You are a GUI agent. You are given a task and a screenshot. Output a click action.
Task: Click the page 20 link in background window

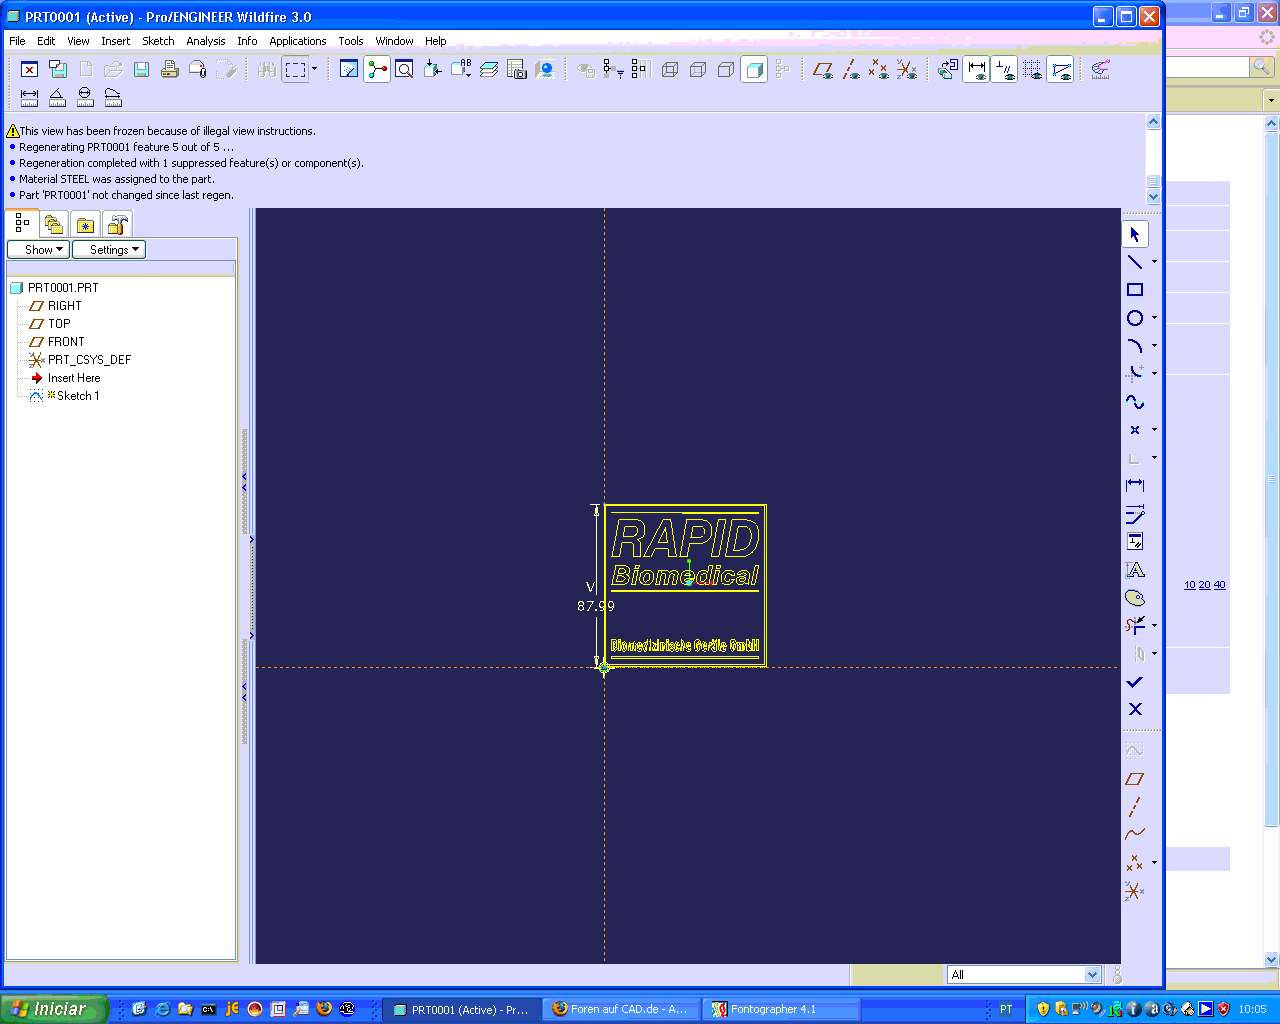1204,585
